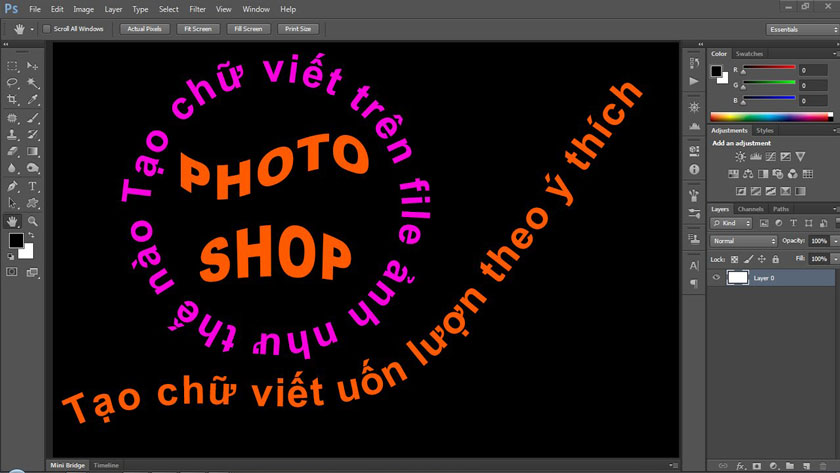Create a new group folder
Image resolution: width=840 pixels, height=473 pixels.
tap(790, 467)
